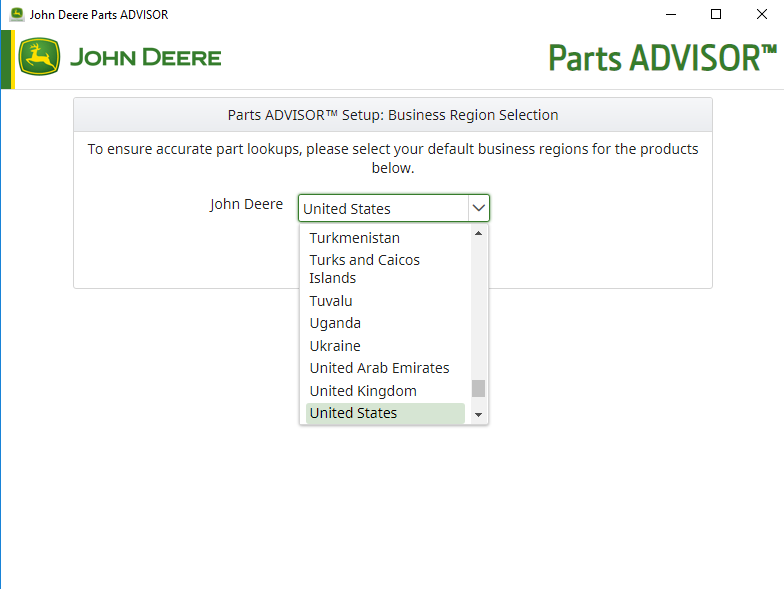The height and width of the screenshot is (589, 784).
Task: Select Ukraine from the country list
Action: [335, 346]
